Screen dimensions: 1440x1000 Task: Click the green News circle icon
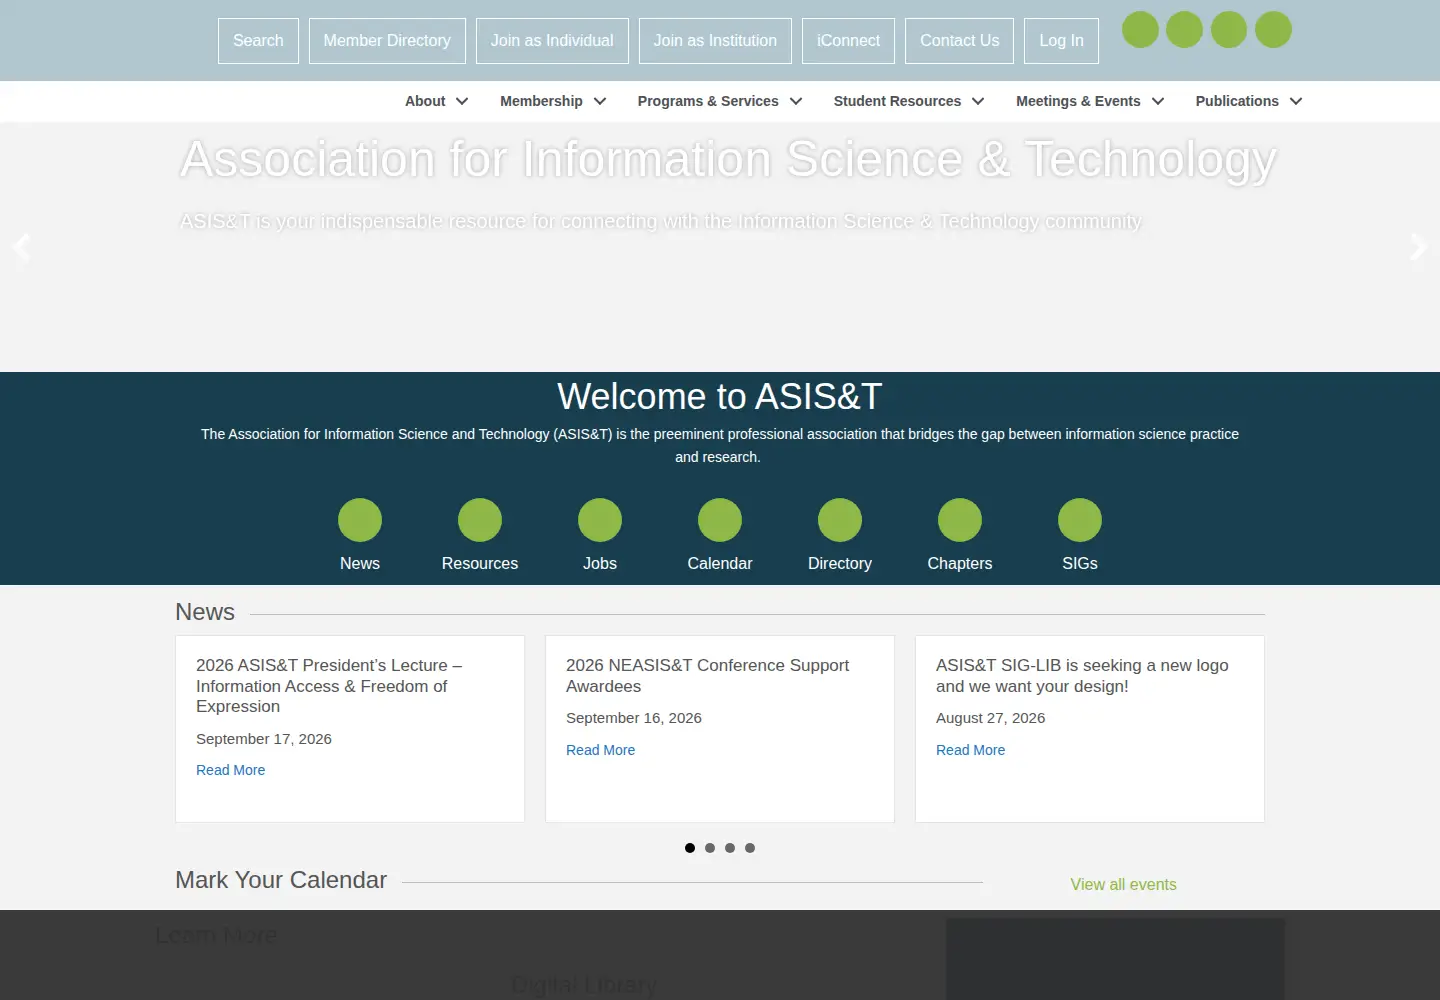click(360, 520)
